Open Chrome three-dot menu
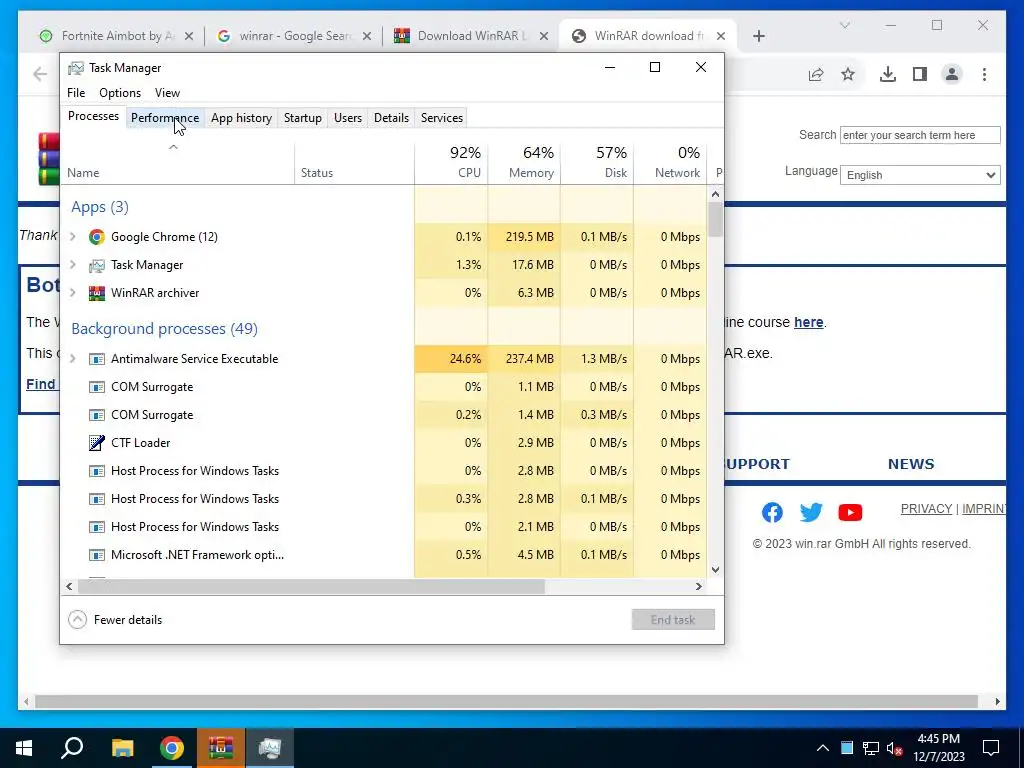The image size is (1024, 768). pos(984,74)
